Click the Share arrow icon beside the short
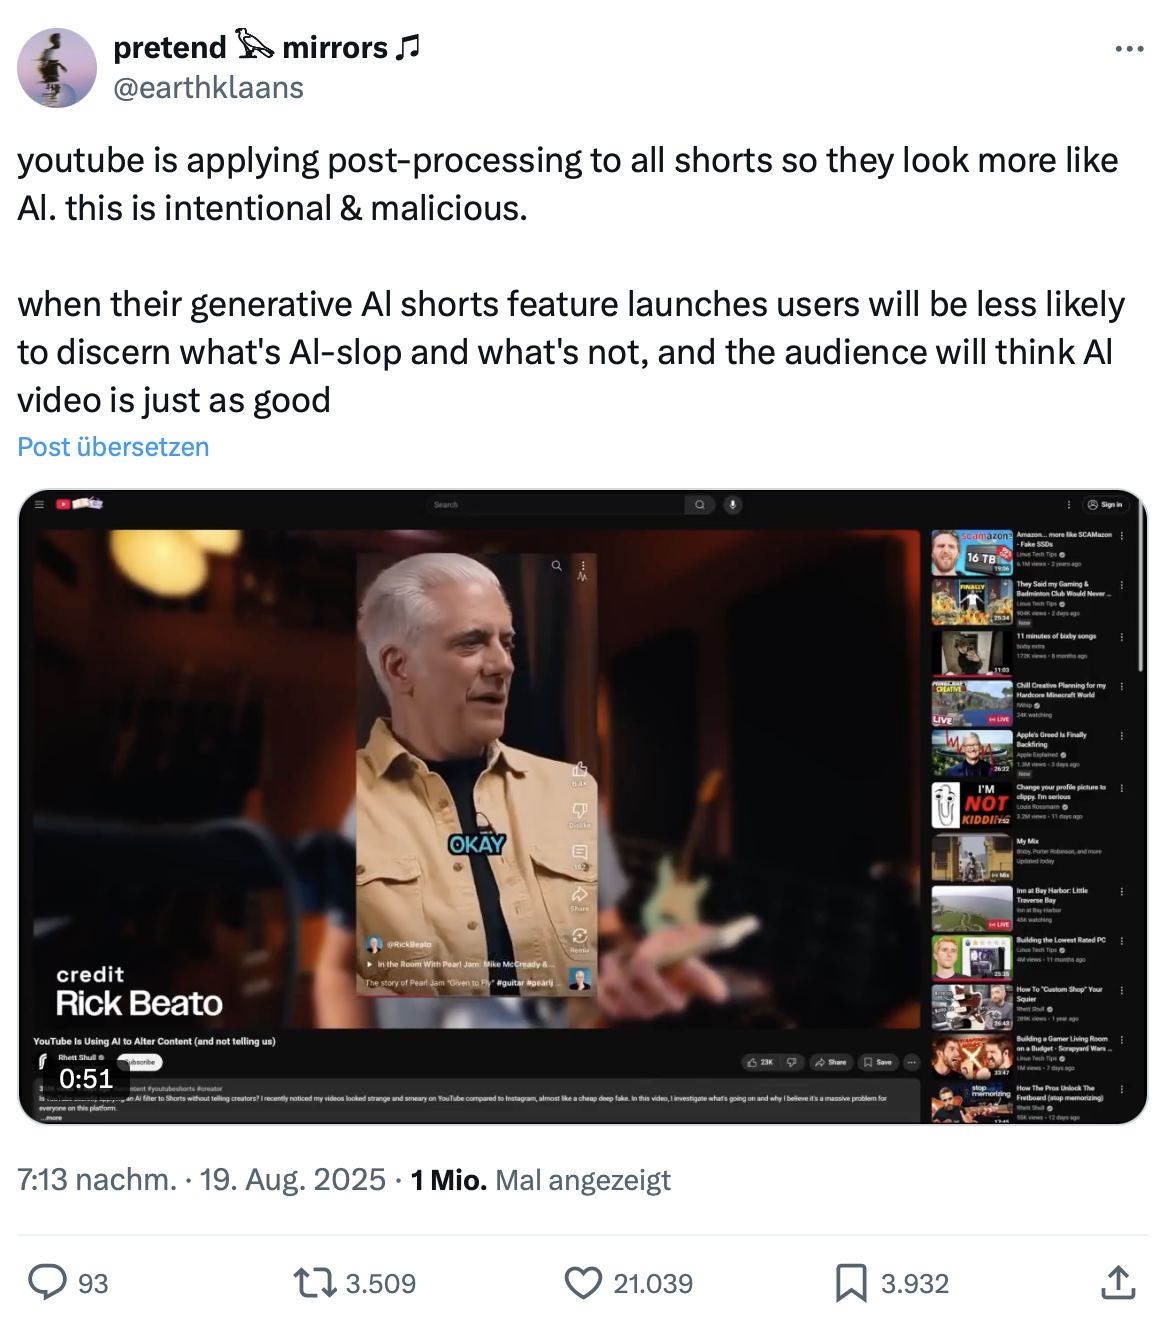Image resolution: width=1168 pixels, height=1324 pixels. (580, 894)
